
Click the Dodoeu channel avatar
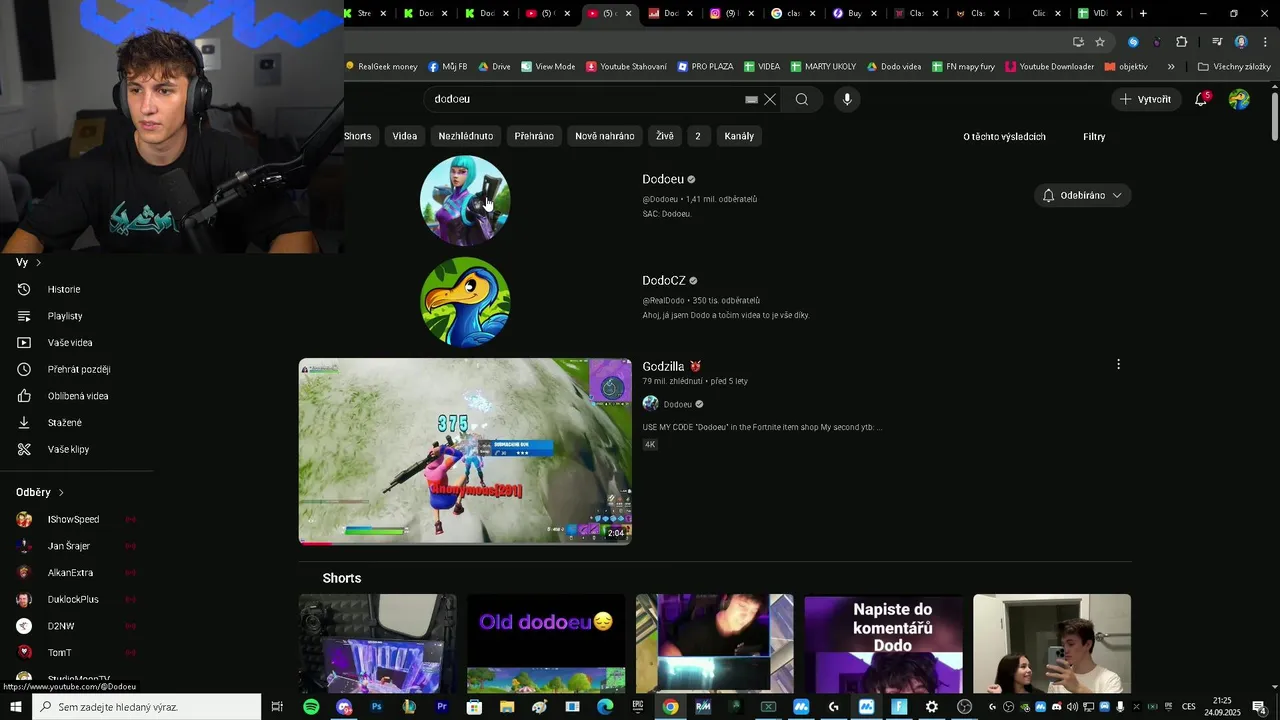point(465,200)
